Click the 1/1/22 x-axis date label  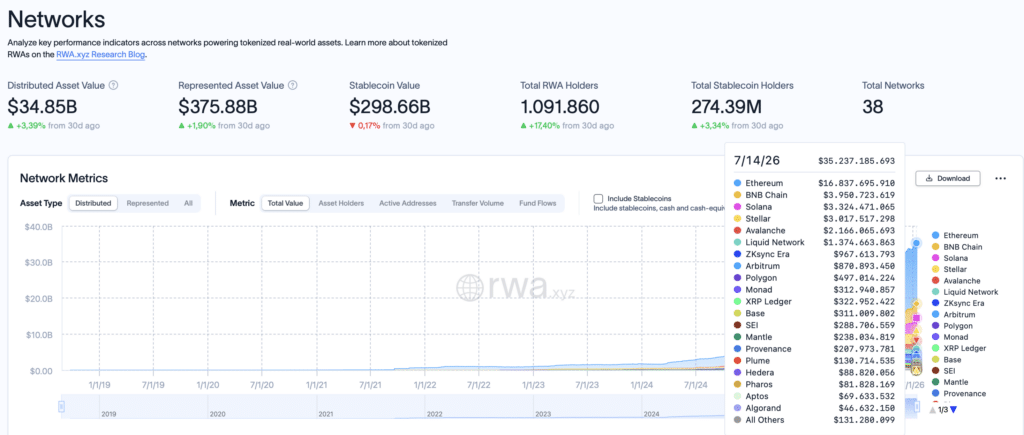426,385
